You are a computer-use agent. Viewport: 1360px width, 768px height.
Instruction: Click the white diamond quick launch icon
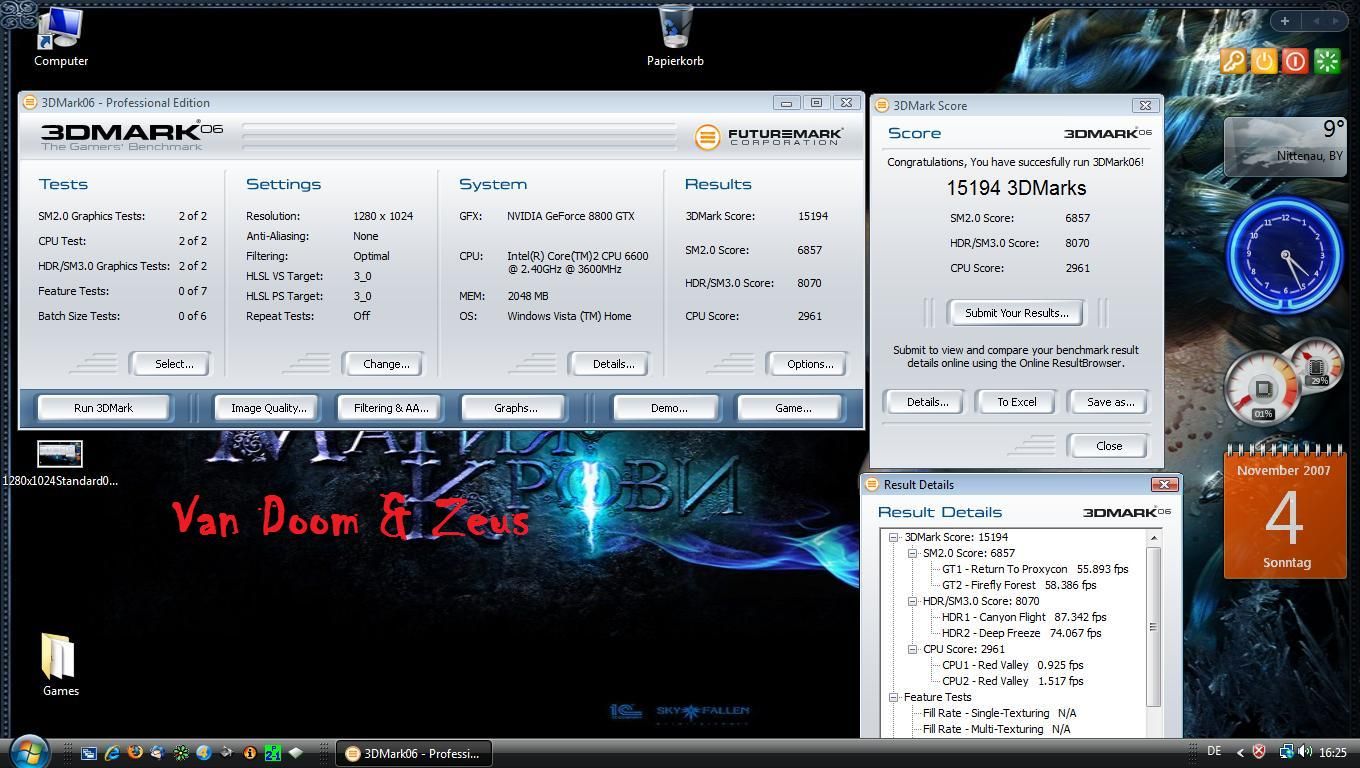point(296,752)
